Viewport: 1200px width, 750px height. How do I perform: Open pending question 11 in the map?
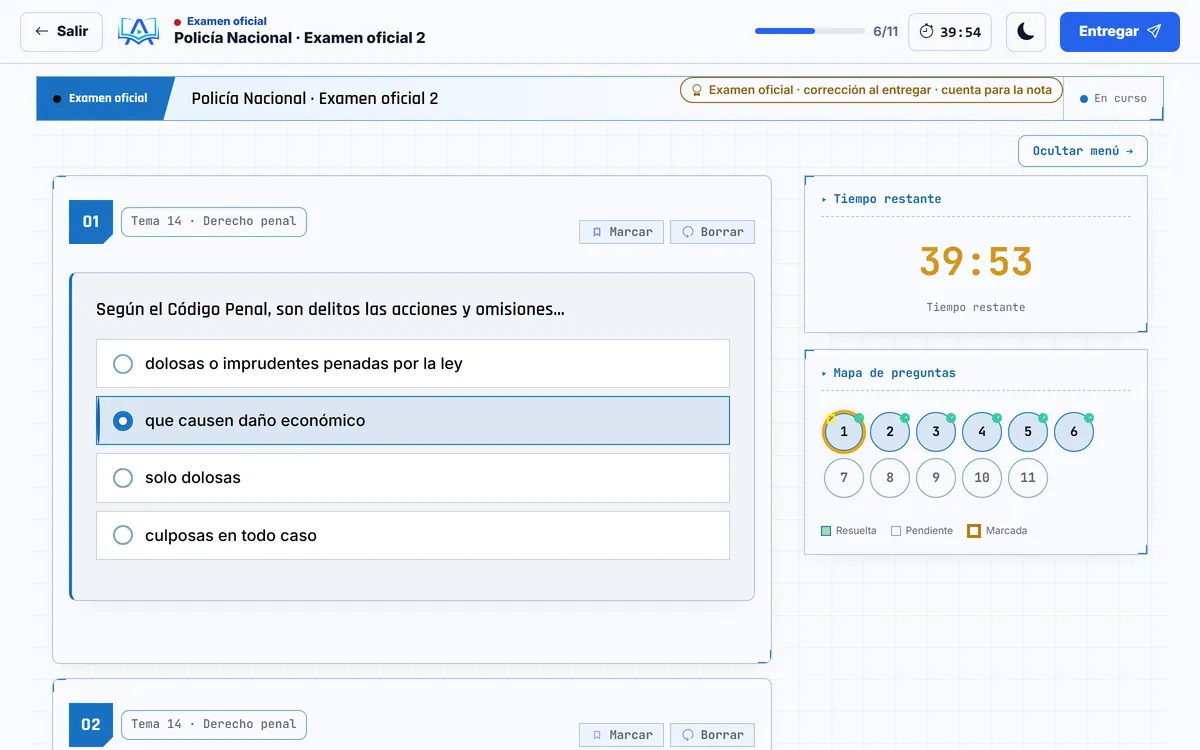coord(1028,478)
